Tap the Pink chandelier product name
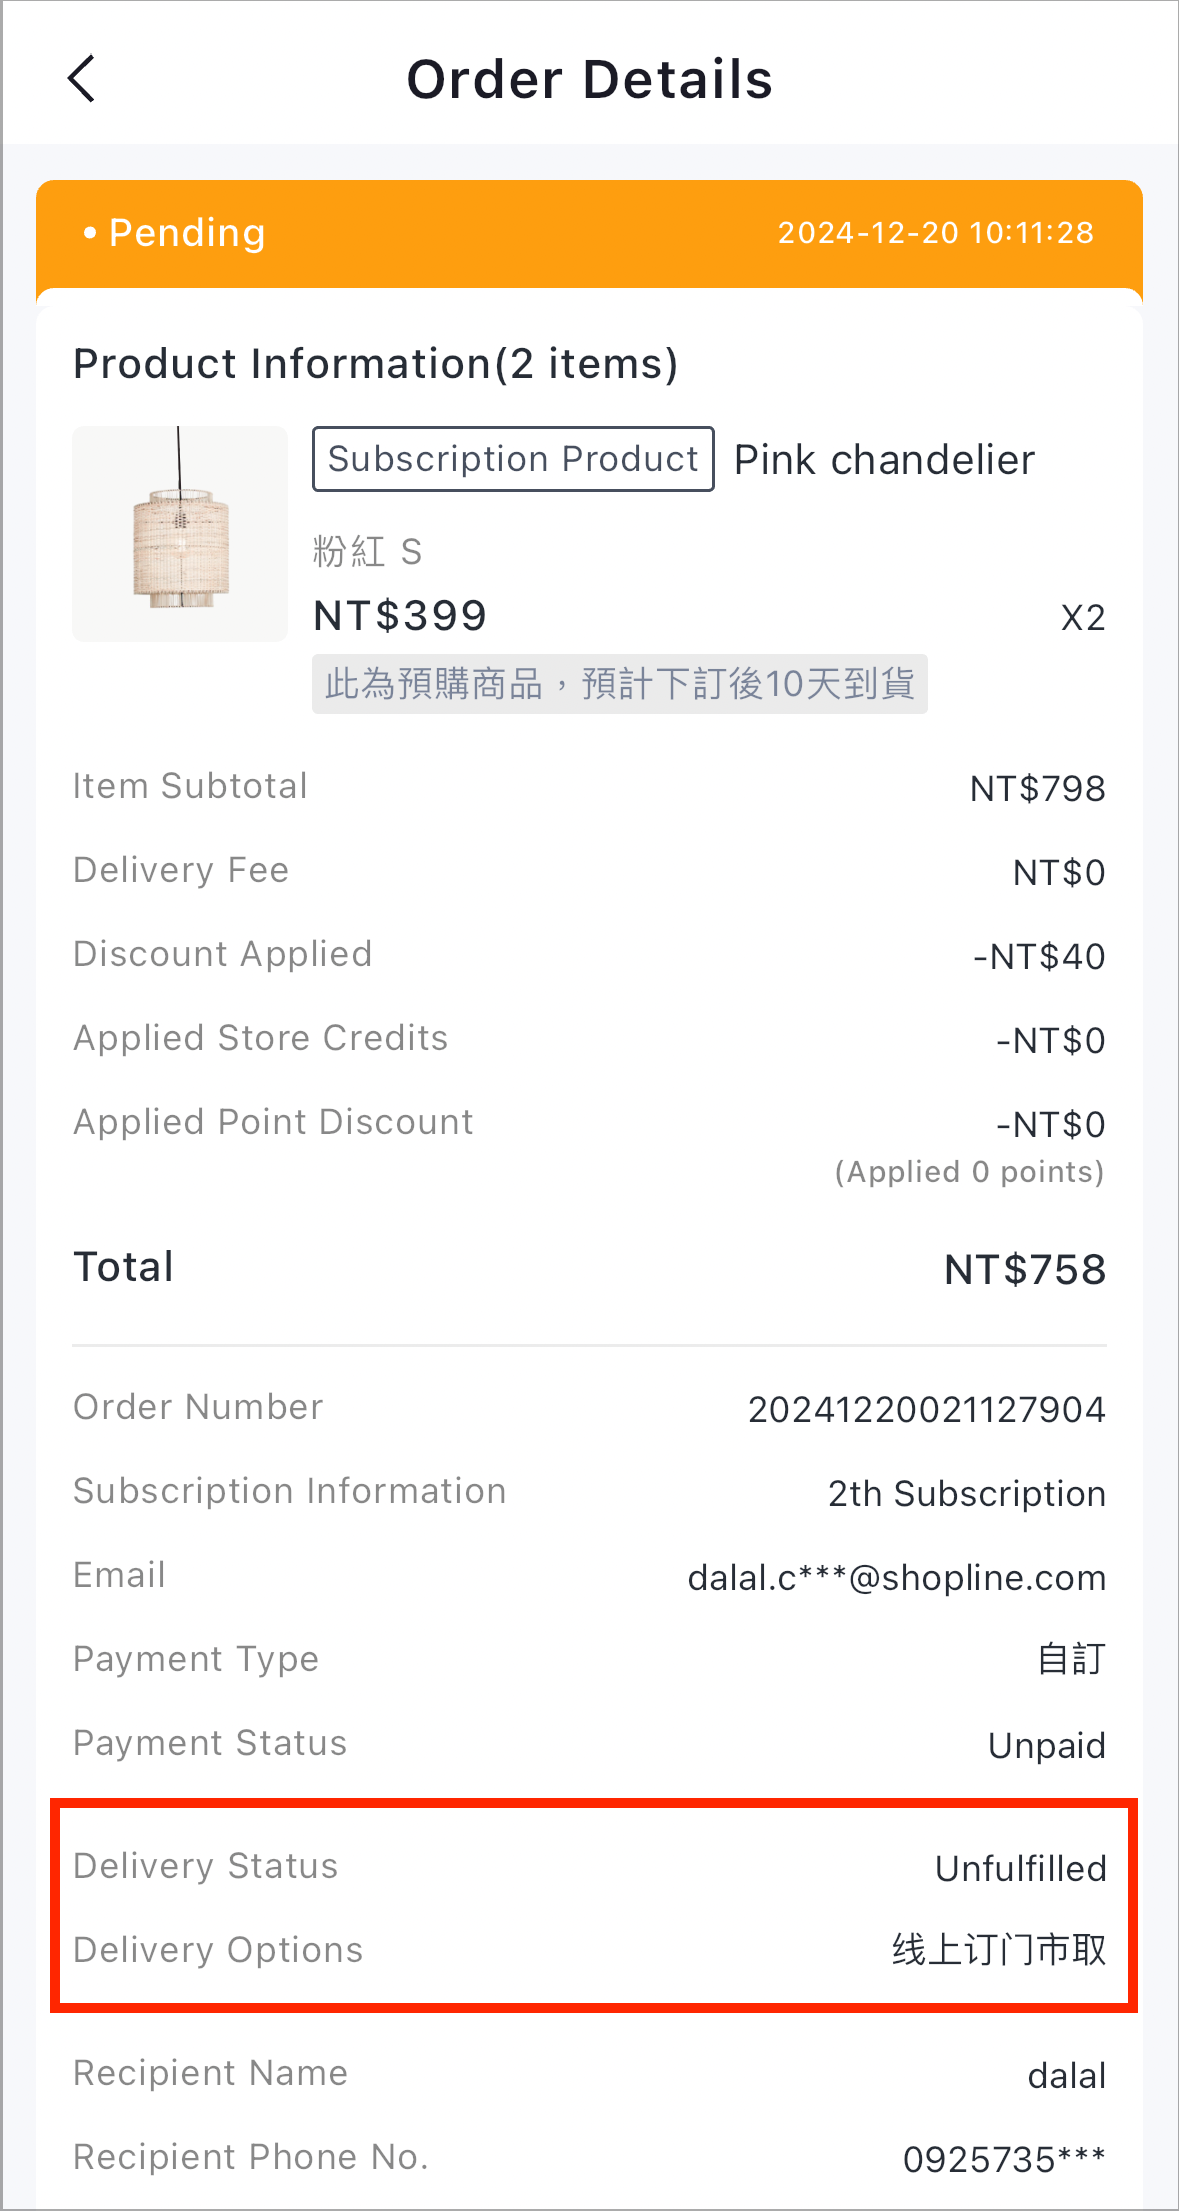The image size is (1179, 2211). click(x=884, y=460)
